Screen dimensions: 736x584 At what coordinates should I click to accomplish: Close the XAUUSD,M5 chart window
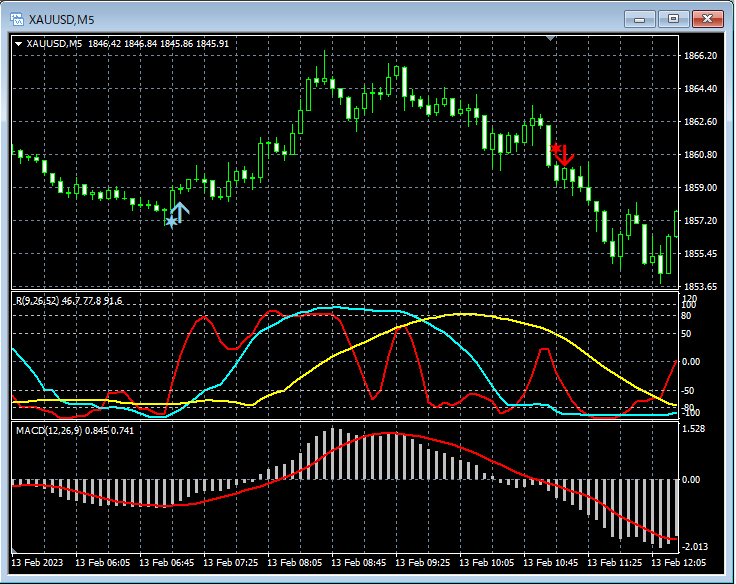(708, 18)
